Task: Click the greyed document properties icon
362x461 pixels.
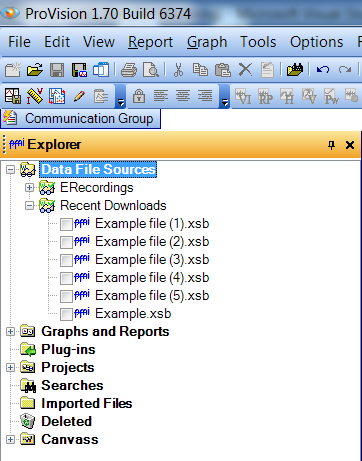Action: click(x=267, y=70)
